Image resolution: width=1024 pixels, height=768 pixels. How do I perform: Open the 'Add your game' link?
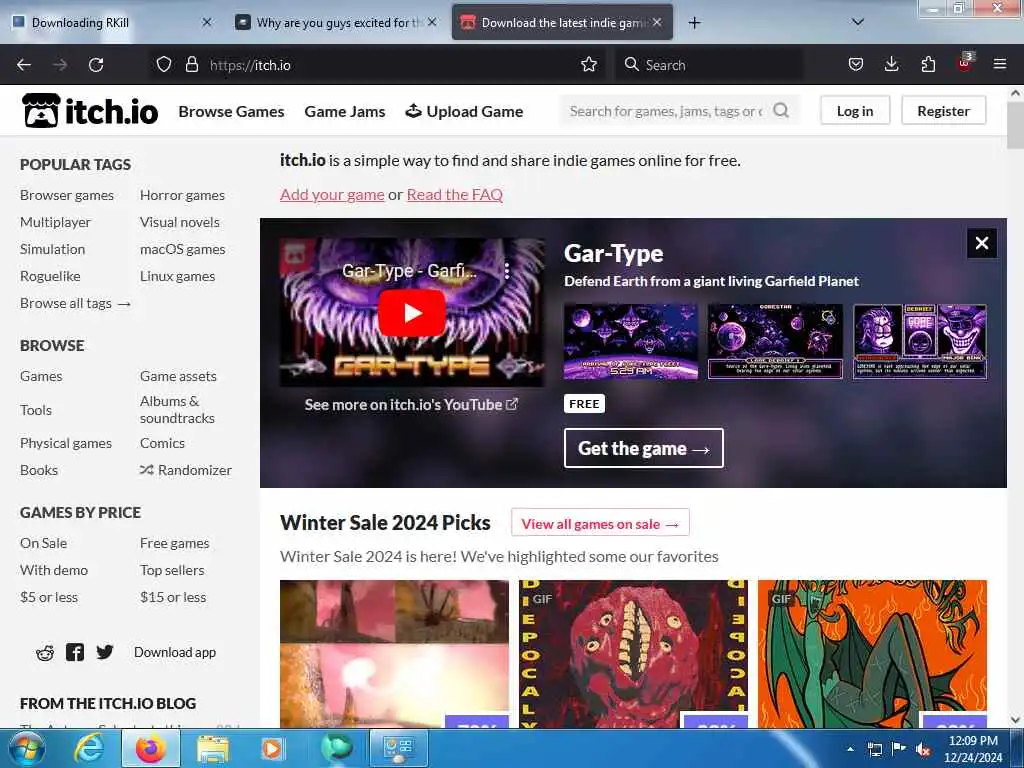point(332,195)
